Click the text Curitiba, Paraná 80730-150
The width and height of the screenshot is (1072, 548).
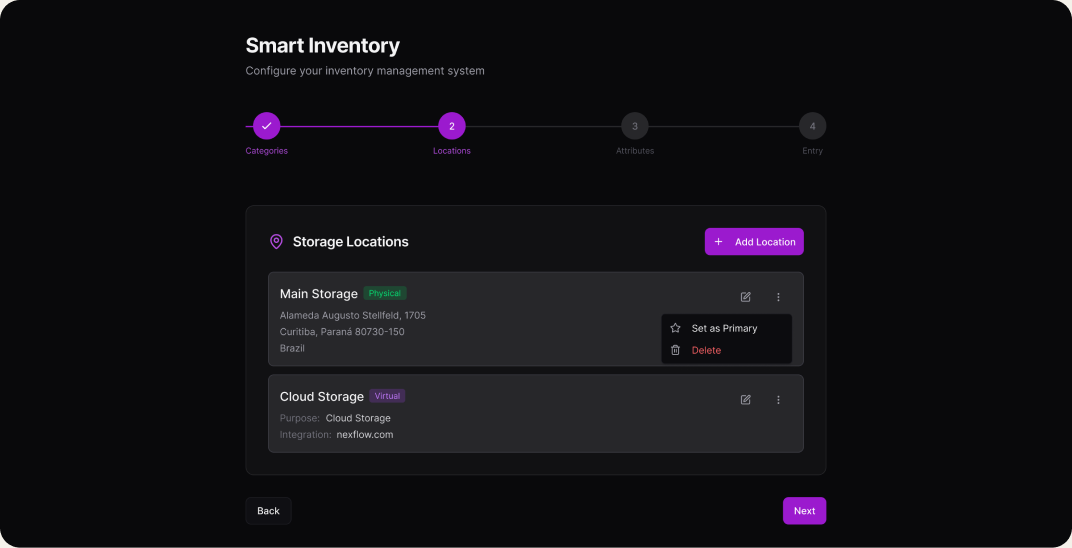click(x=342, y=332)
